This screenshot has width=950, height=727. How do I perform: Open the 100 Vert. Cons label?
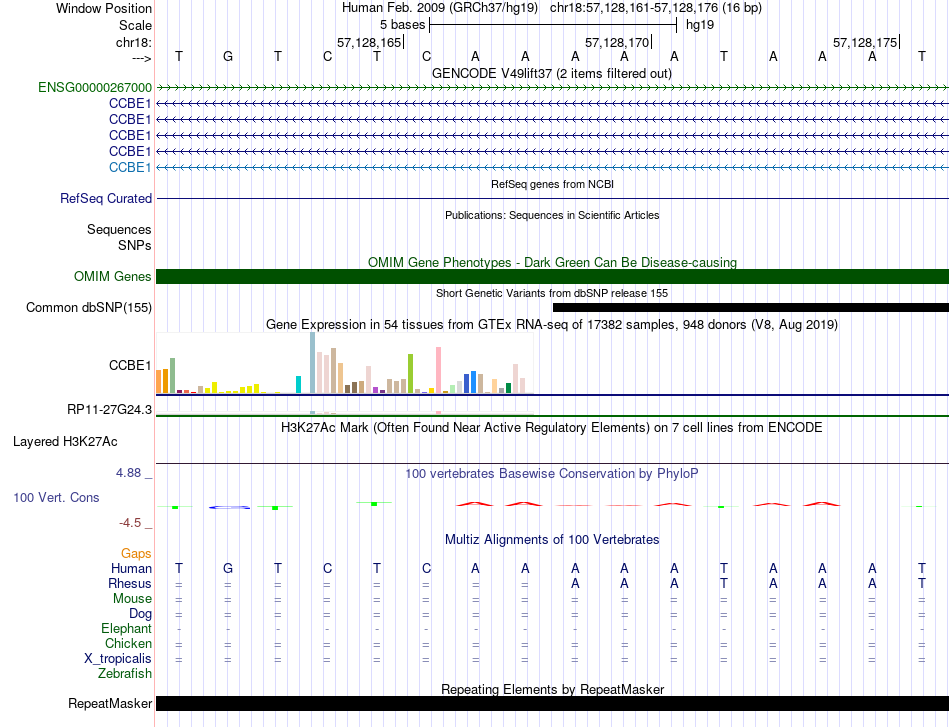(x=56, y=497)
